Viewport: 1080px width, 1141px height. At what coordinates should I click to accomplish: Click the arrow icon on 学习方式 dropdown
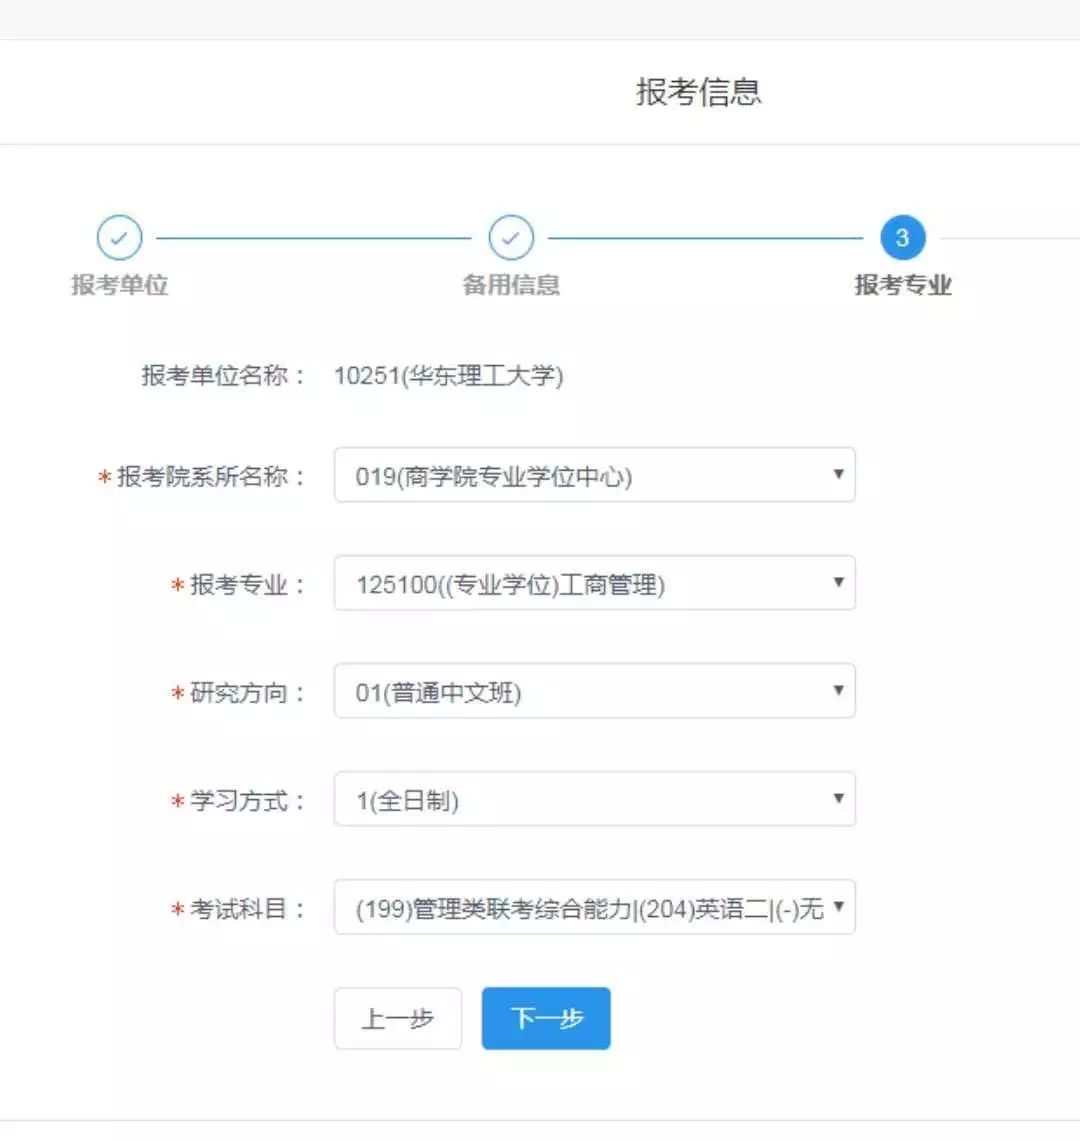pyautogui.click(x=838, y=798)
